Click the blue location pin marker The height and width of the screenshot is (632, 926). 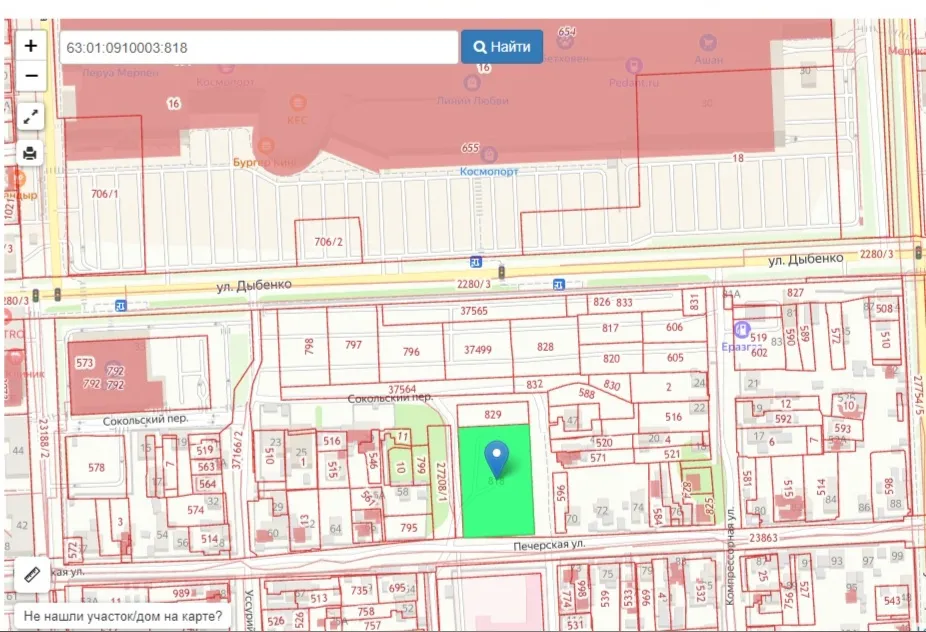pos(496,458)
